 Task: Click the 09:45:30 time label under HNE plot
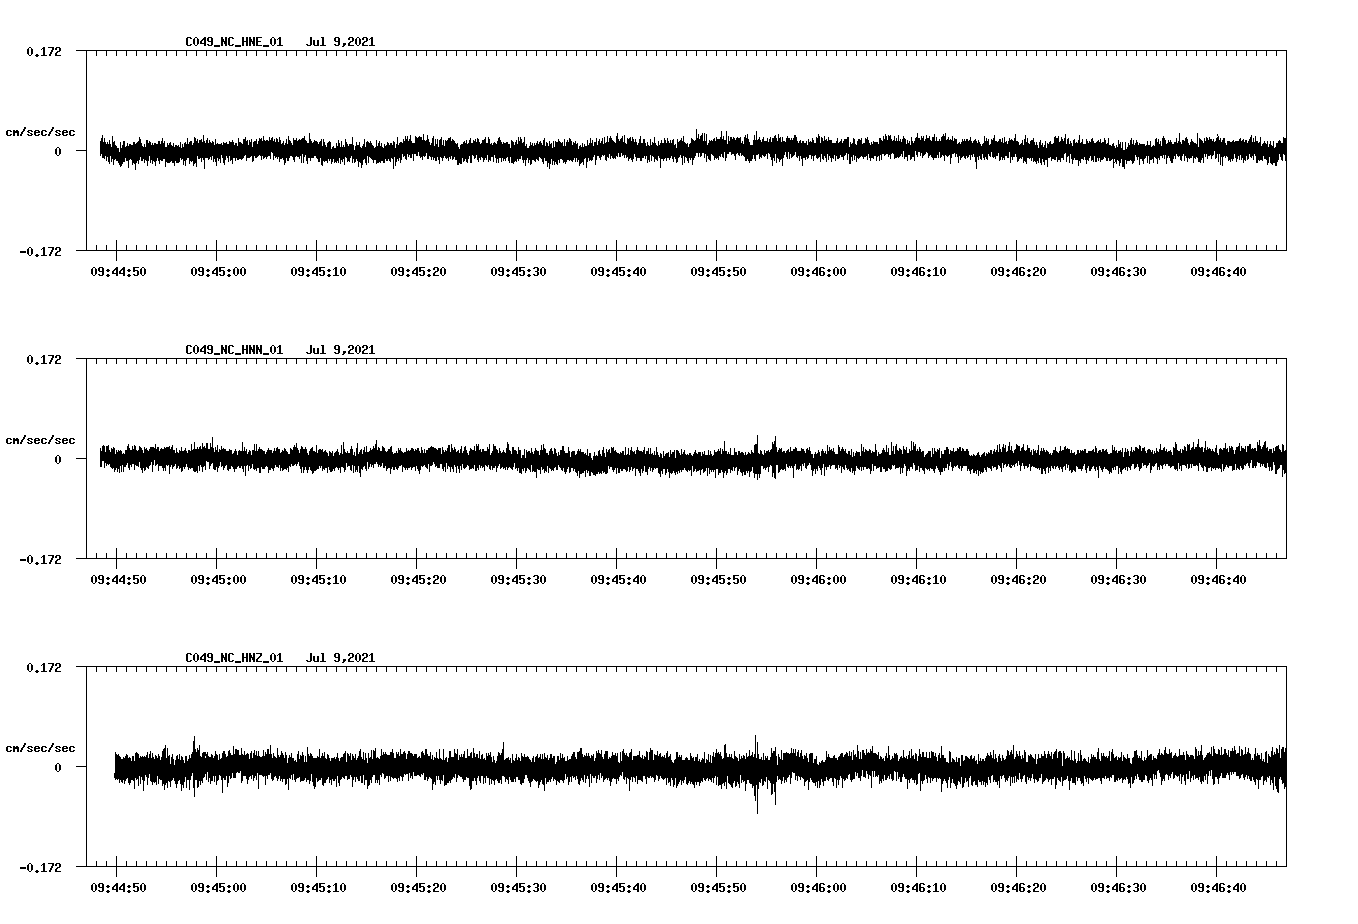pyautogui.click(x=518, y=272)
